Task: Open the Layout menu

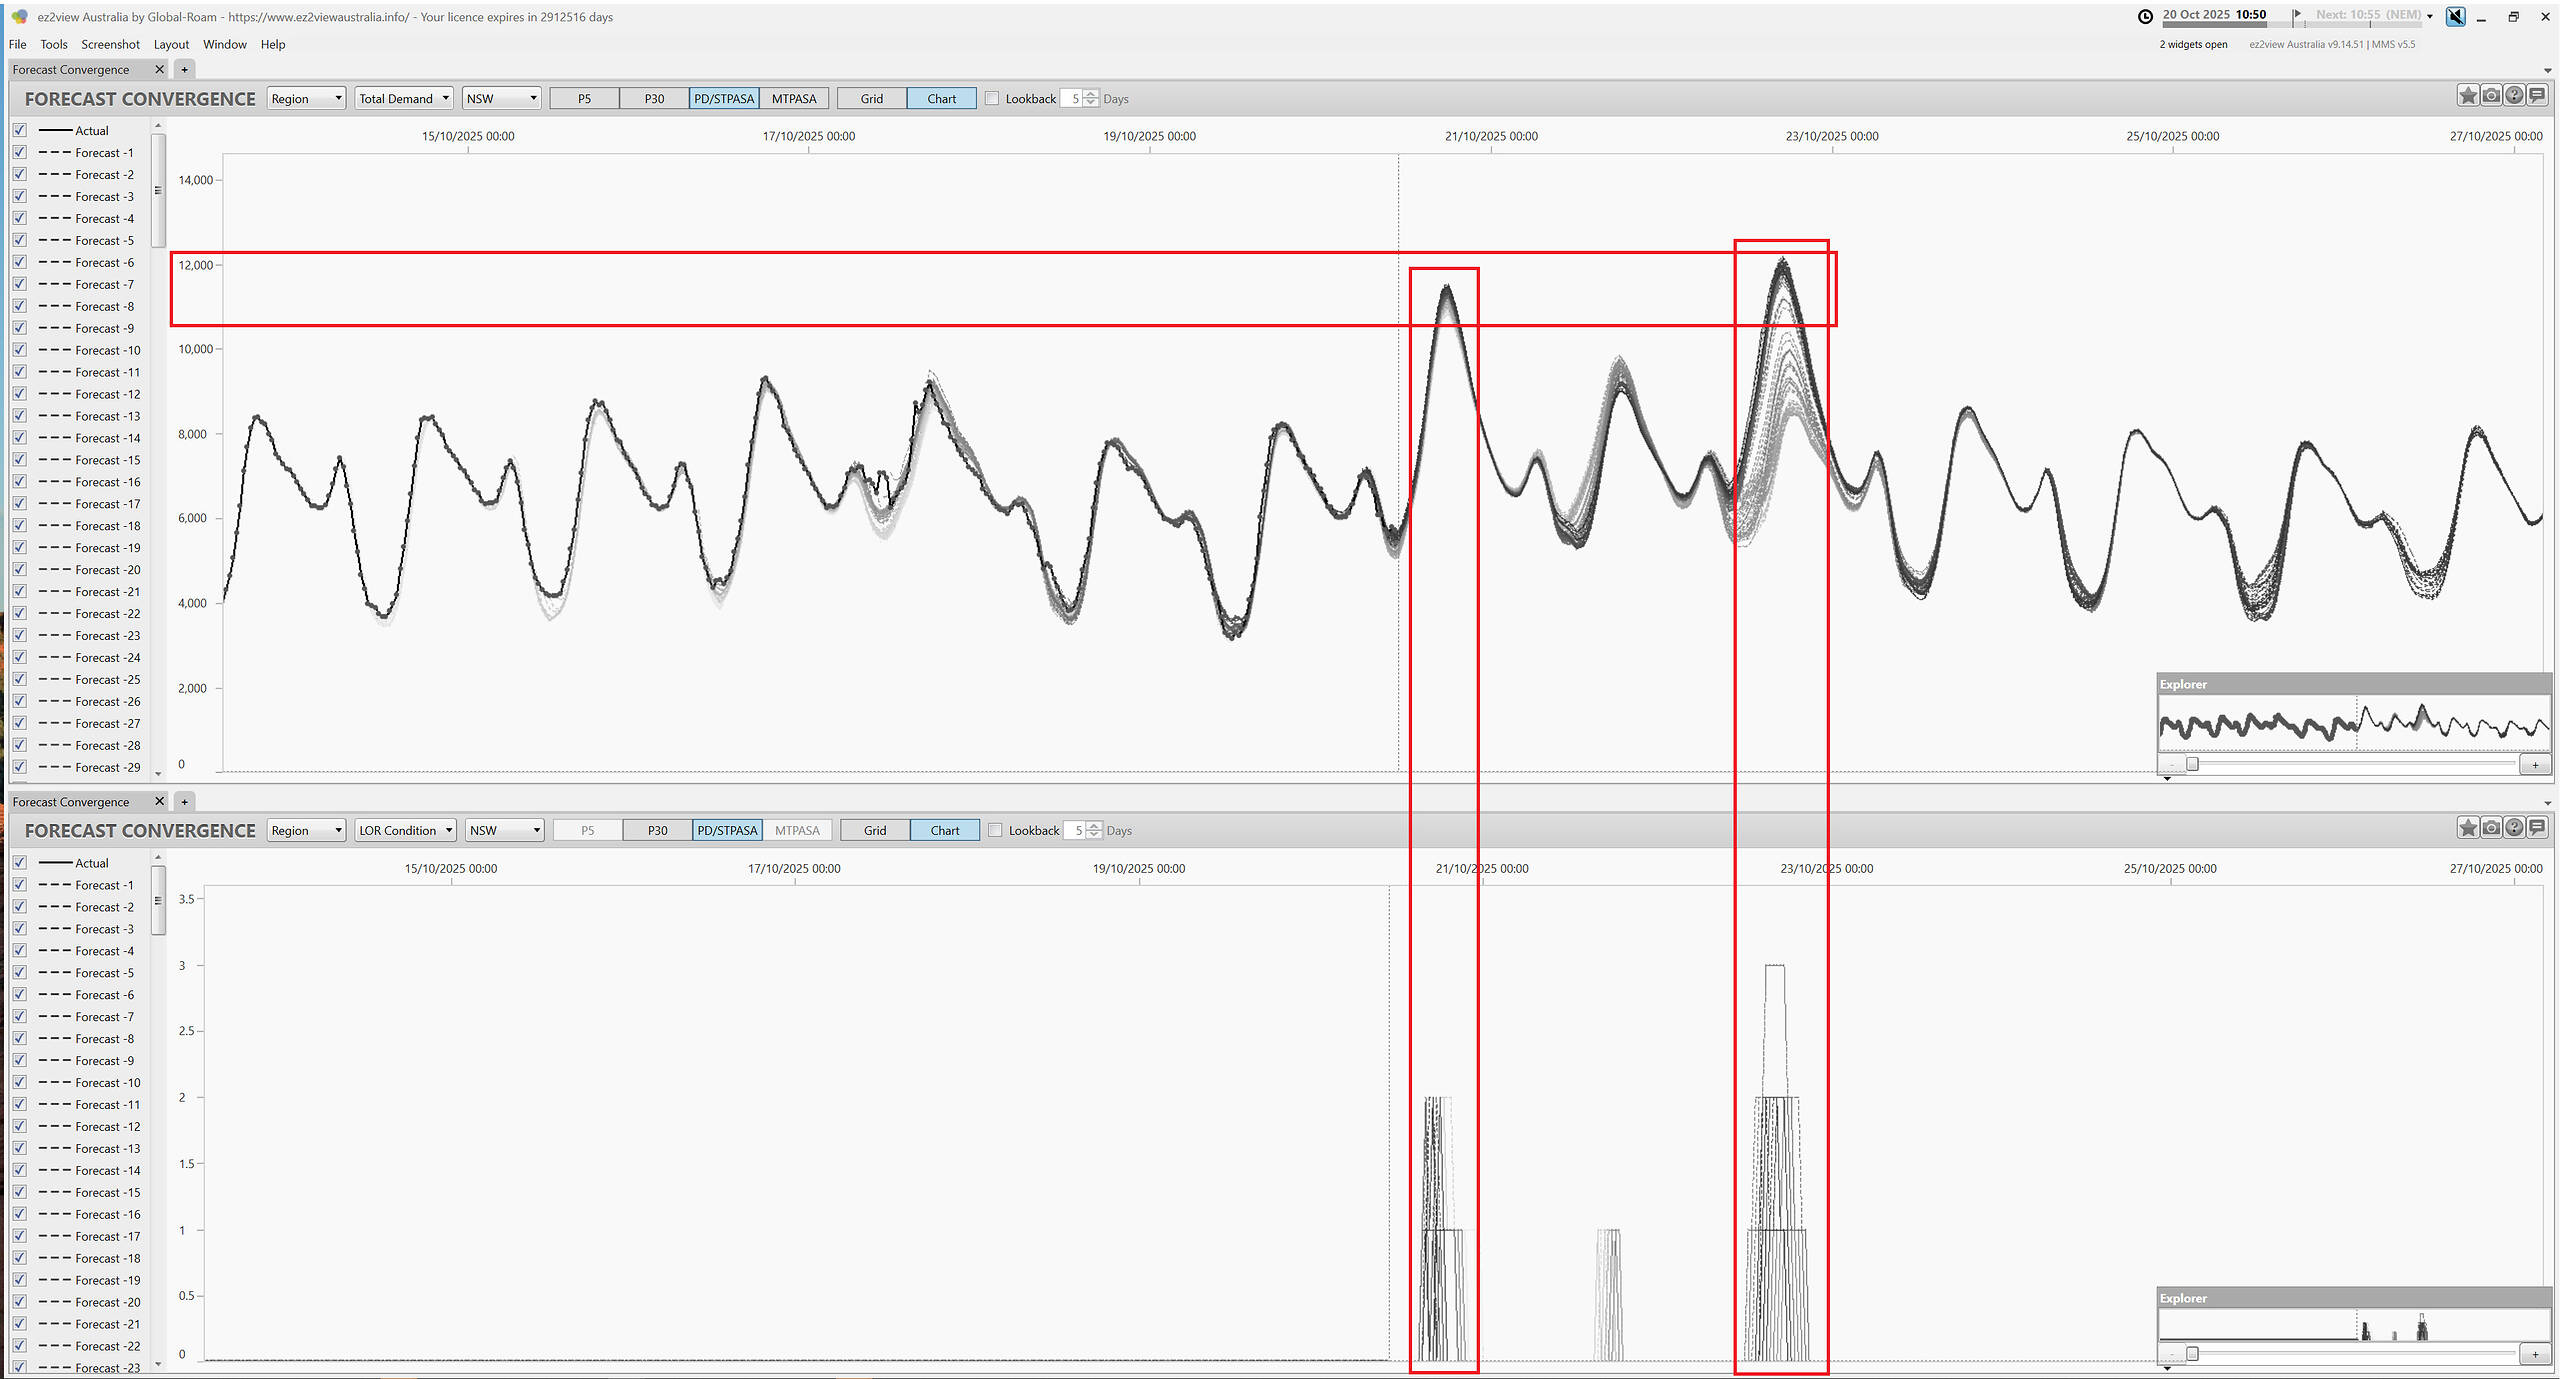Action: pos(171,45)
